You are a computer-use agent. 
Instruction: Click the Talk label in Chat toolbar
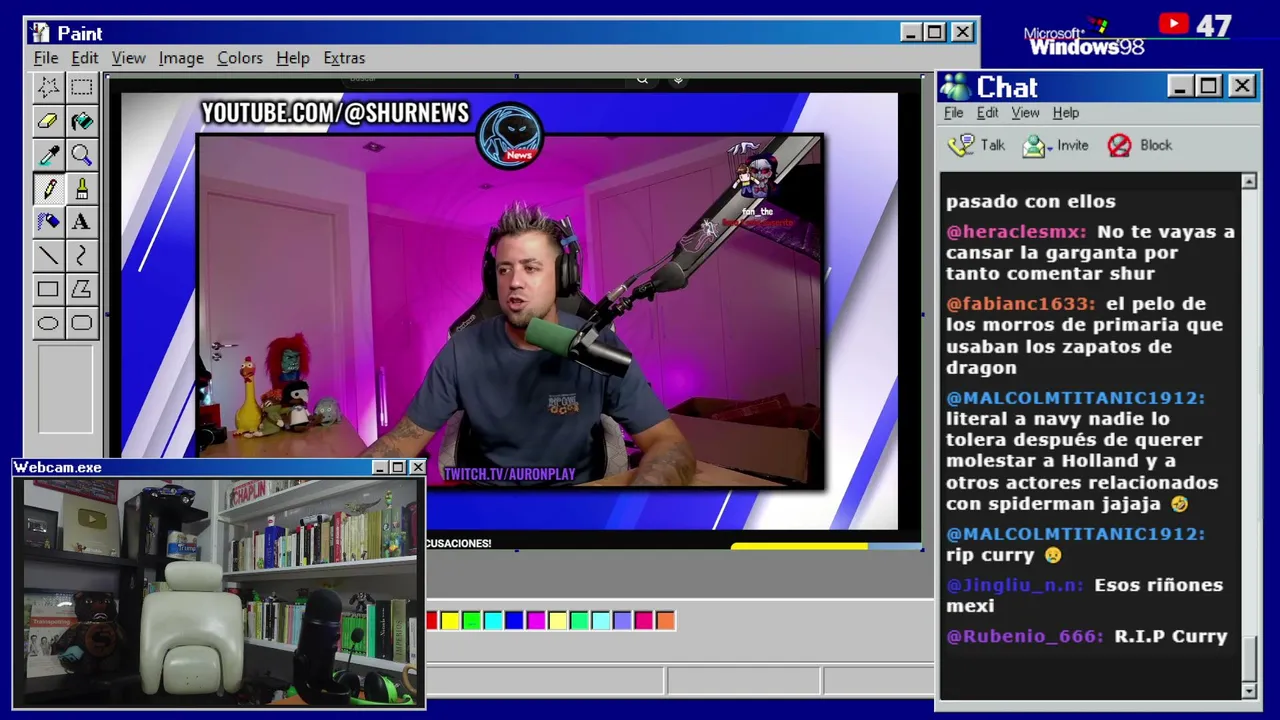tap(993, 146)
